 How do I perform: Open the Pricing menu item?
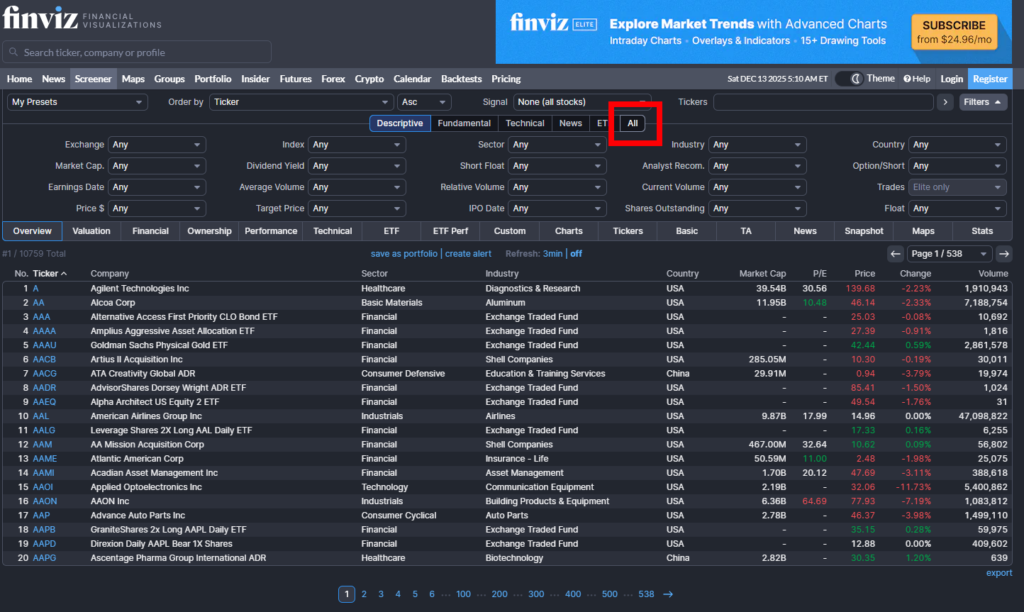click(505, 78)
